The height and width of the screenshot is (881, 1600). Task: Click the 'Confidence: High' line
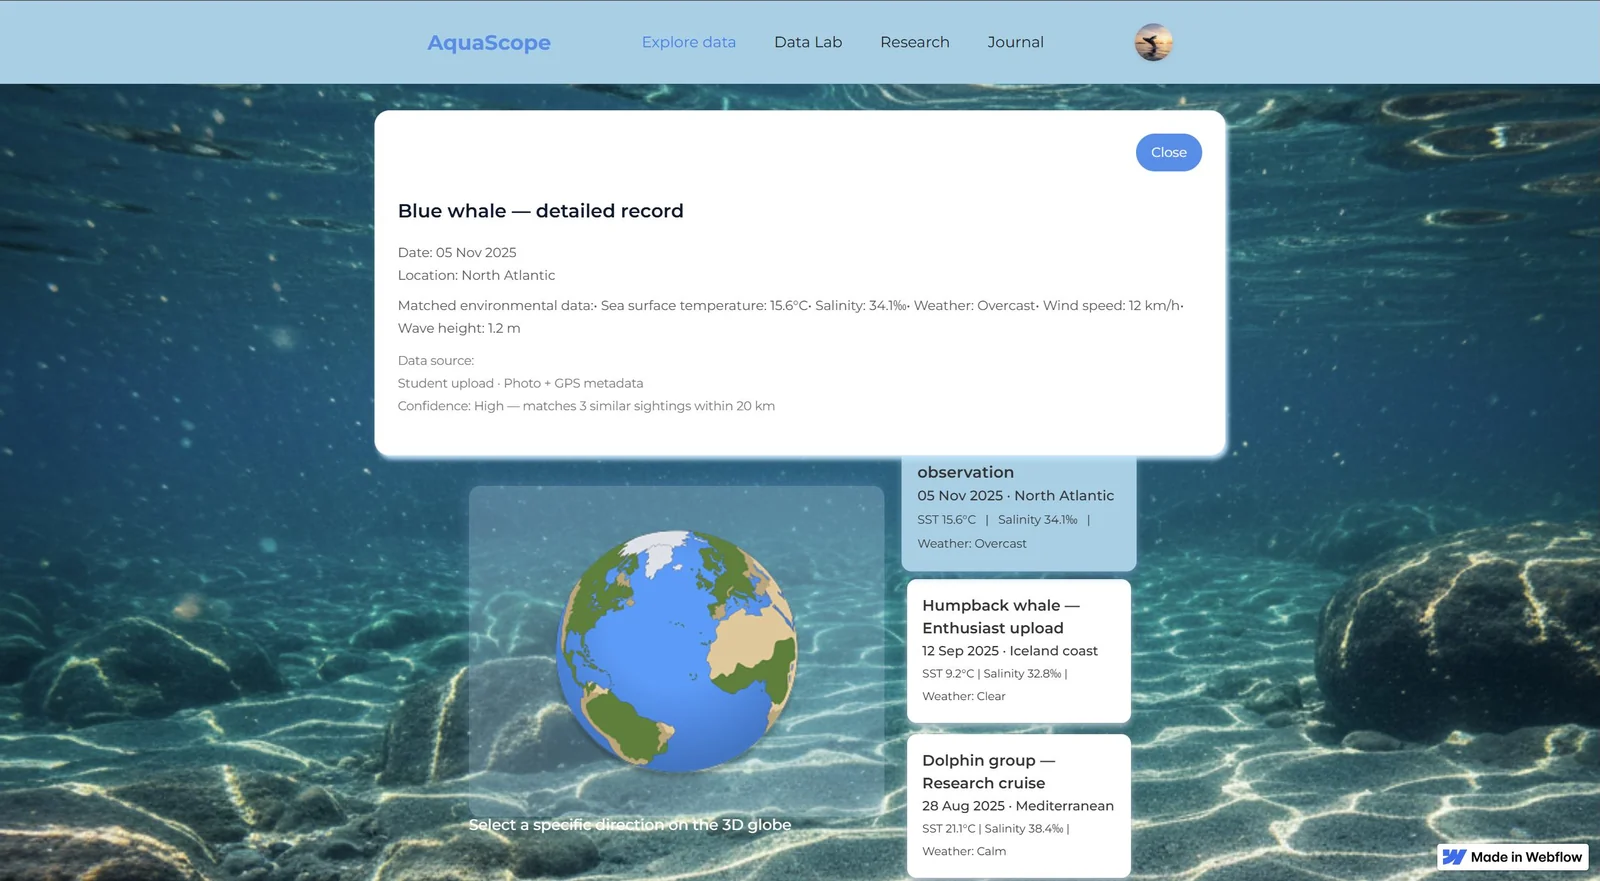pos(586,406)
